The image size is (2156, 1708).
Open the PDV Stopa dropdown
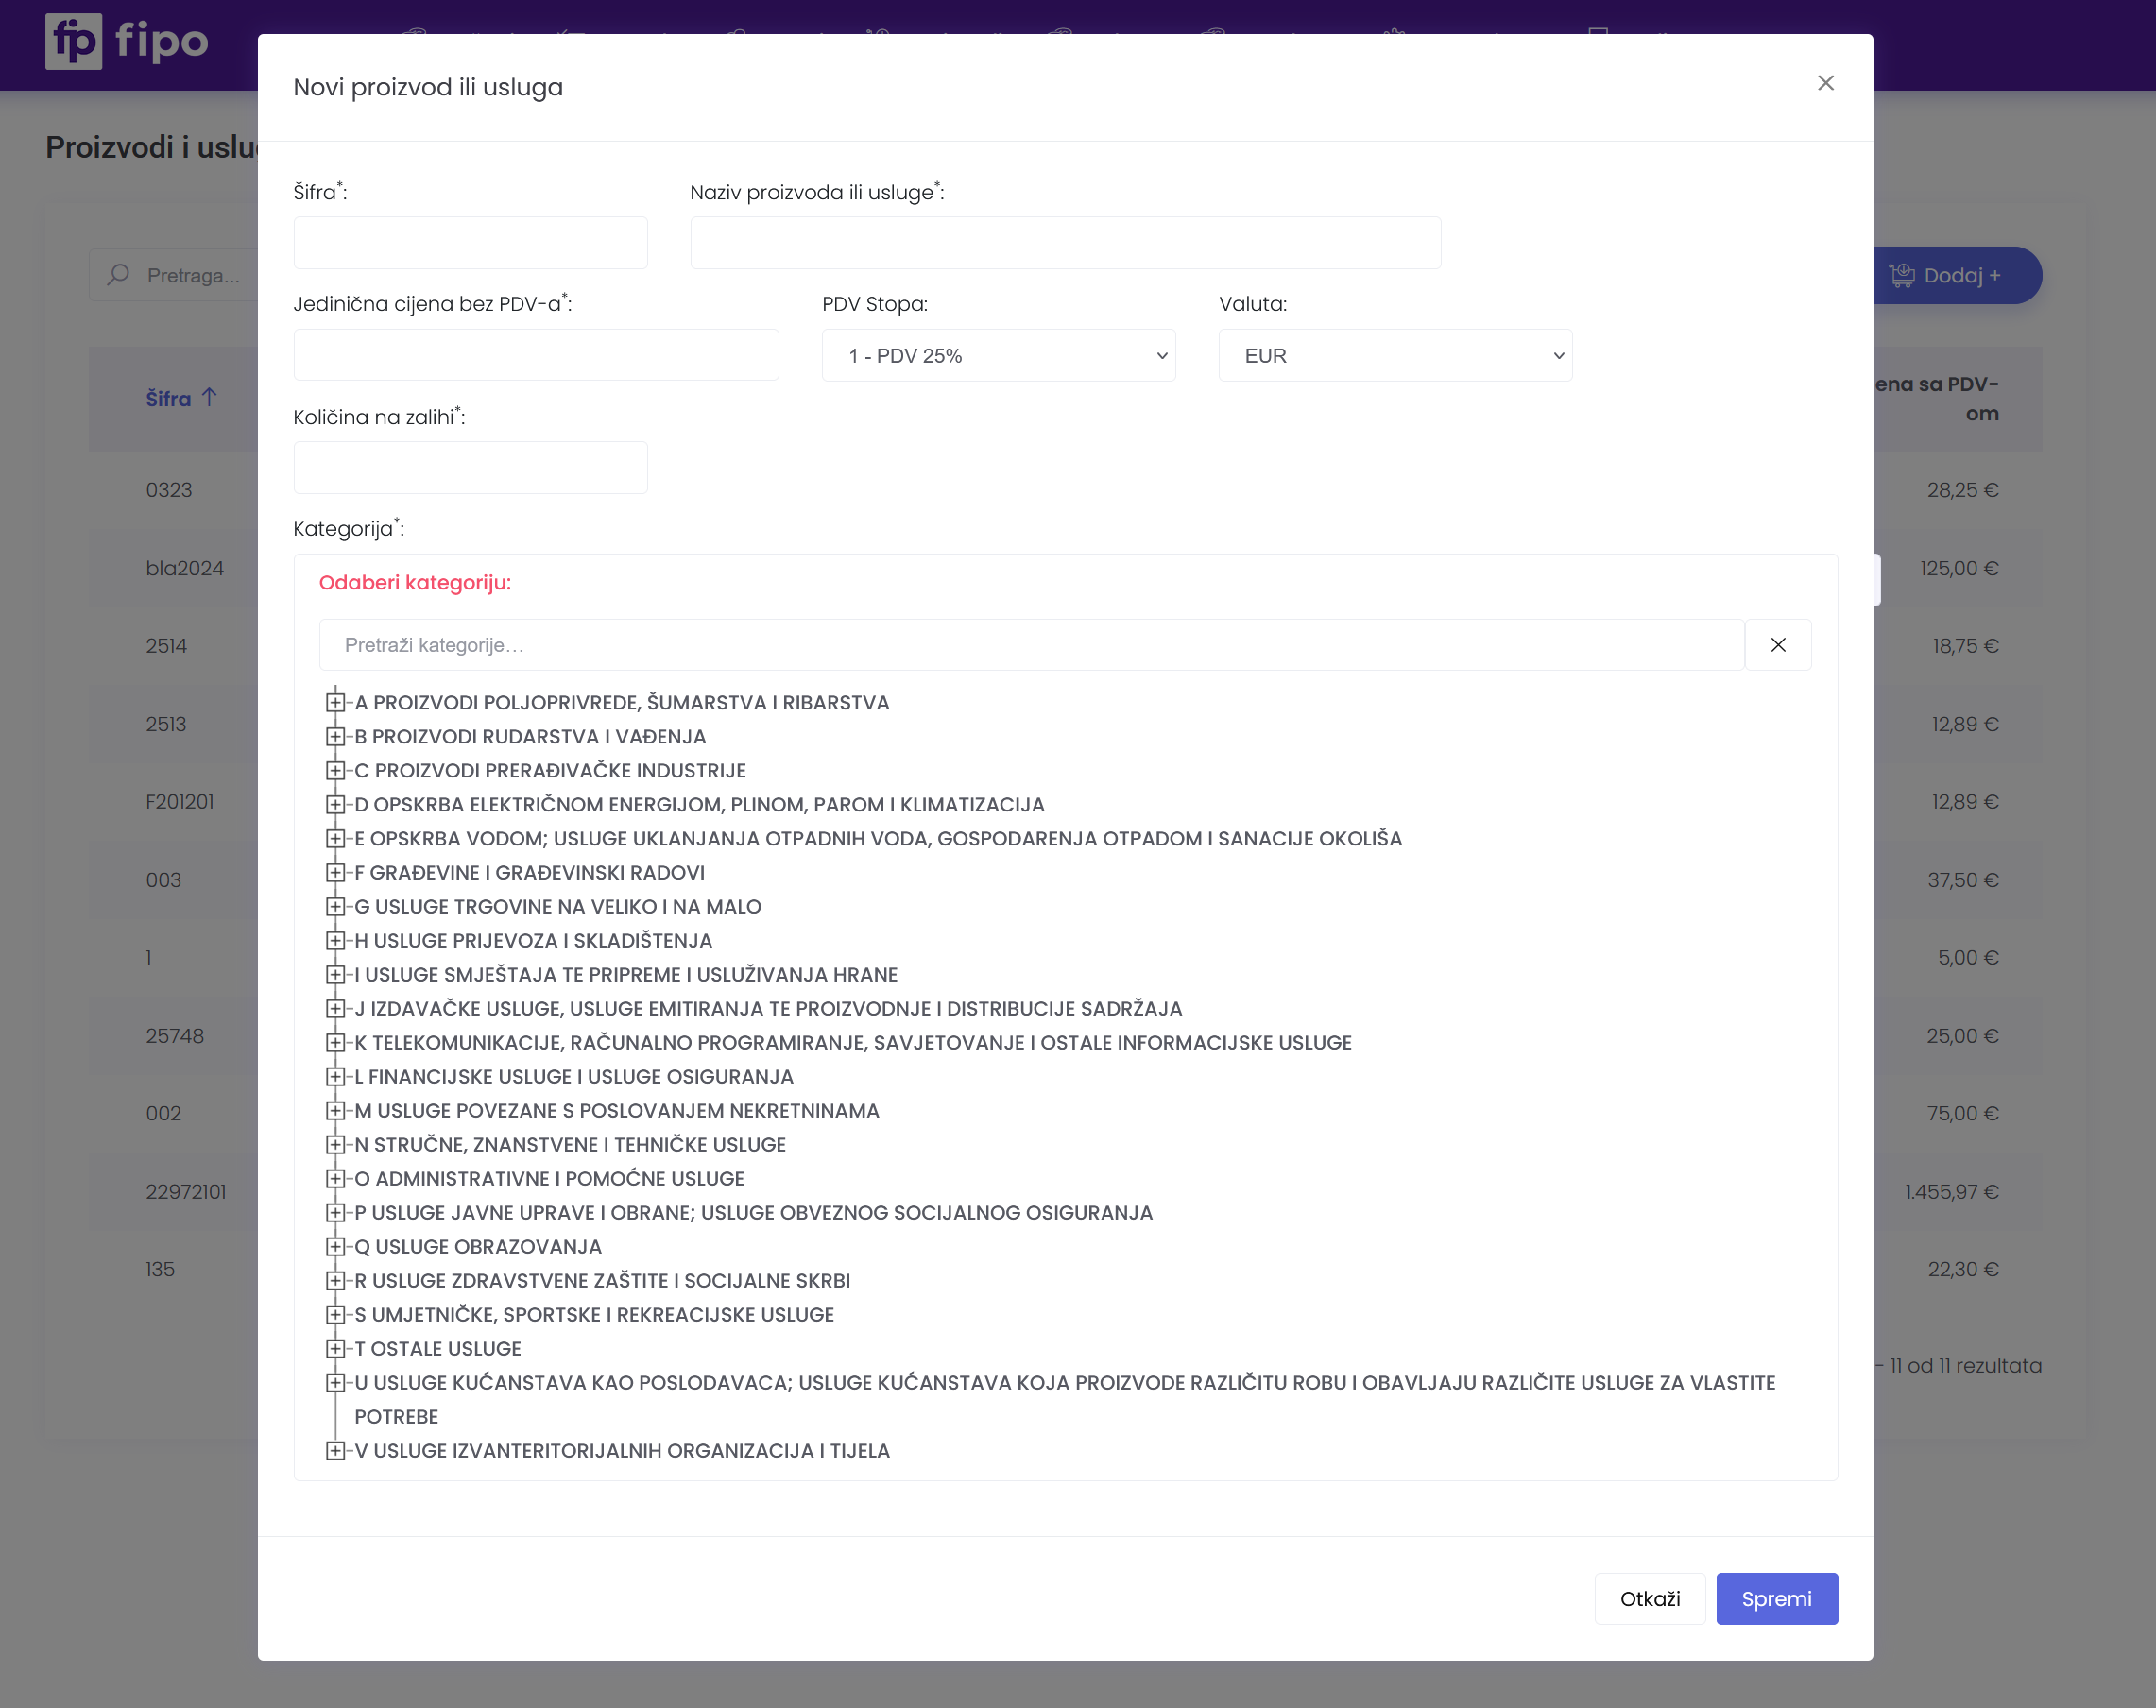click(x=998, y=355)
